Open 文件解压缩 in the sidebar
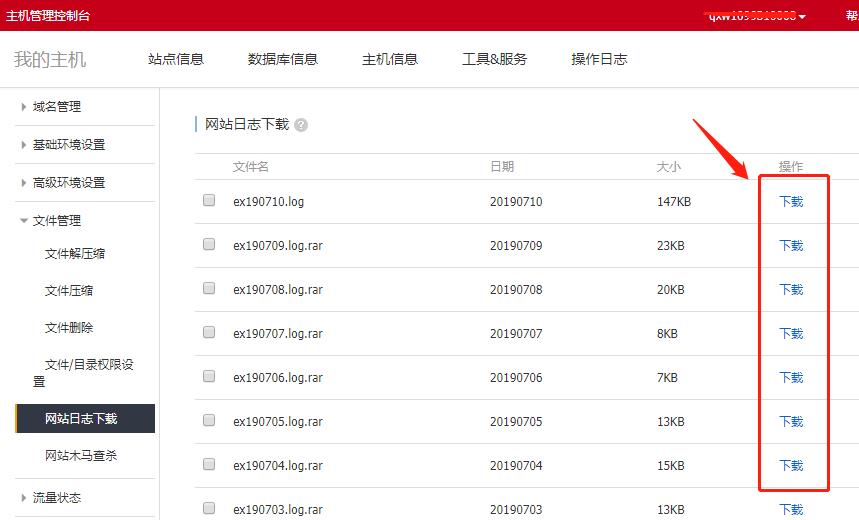 click(75, 254)
